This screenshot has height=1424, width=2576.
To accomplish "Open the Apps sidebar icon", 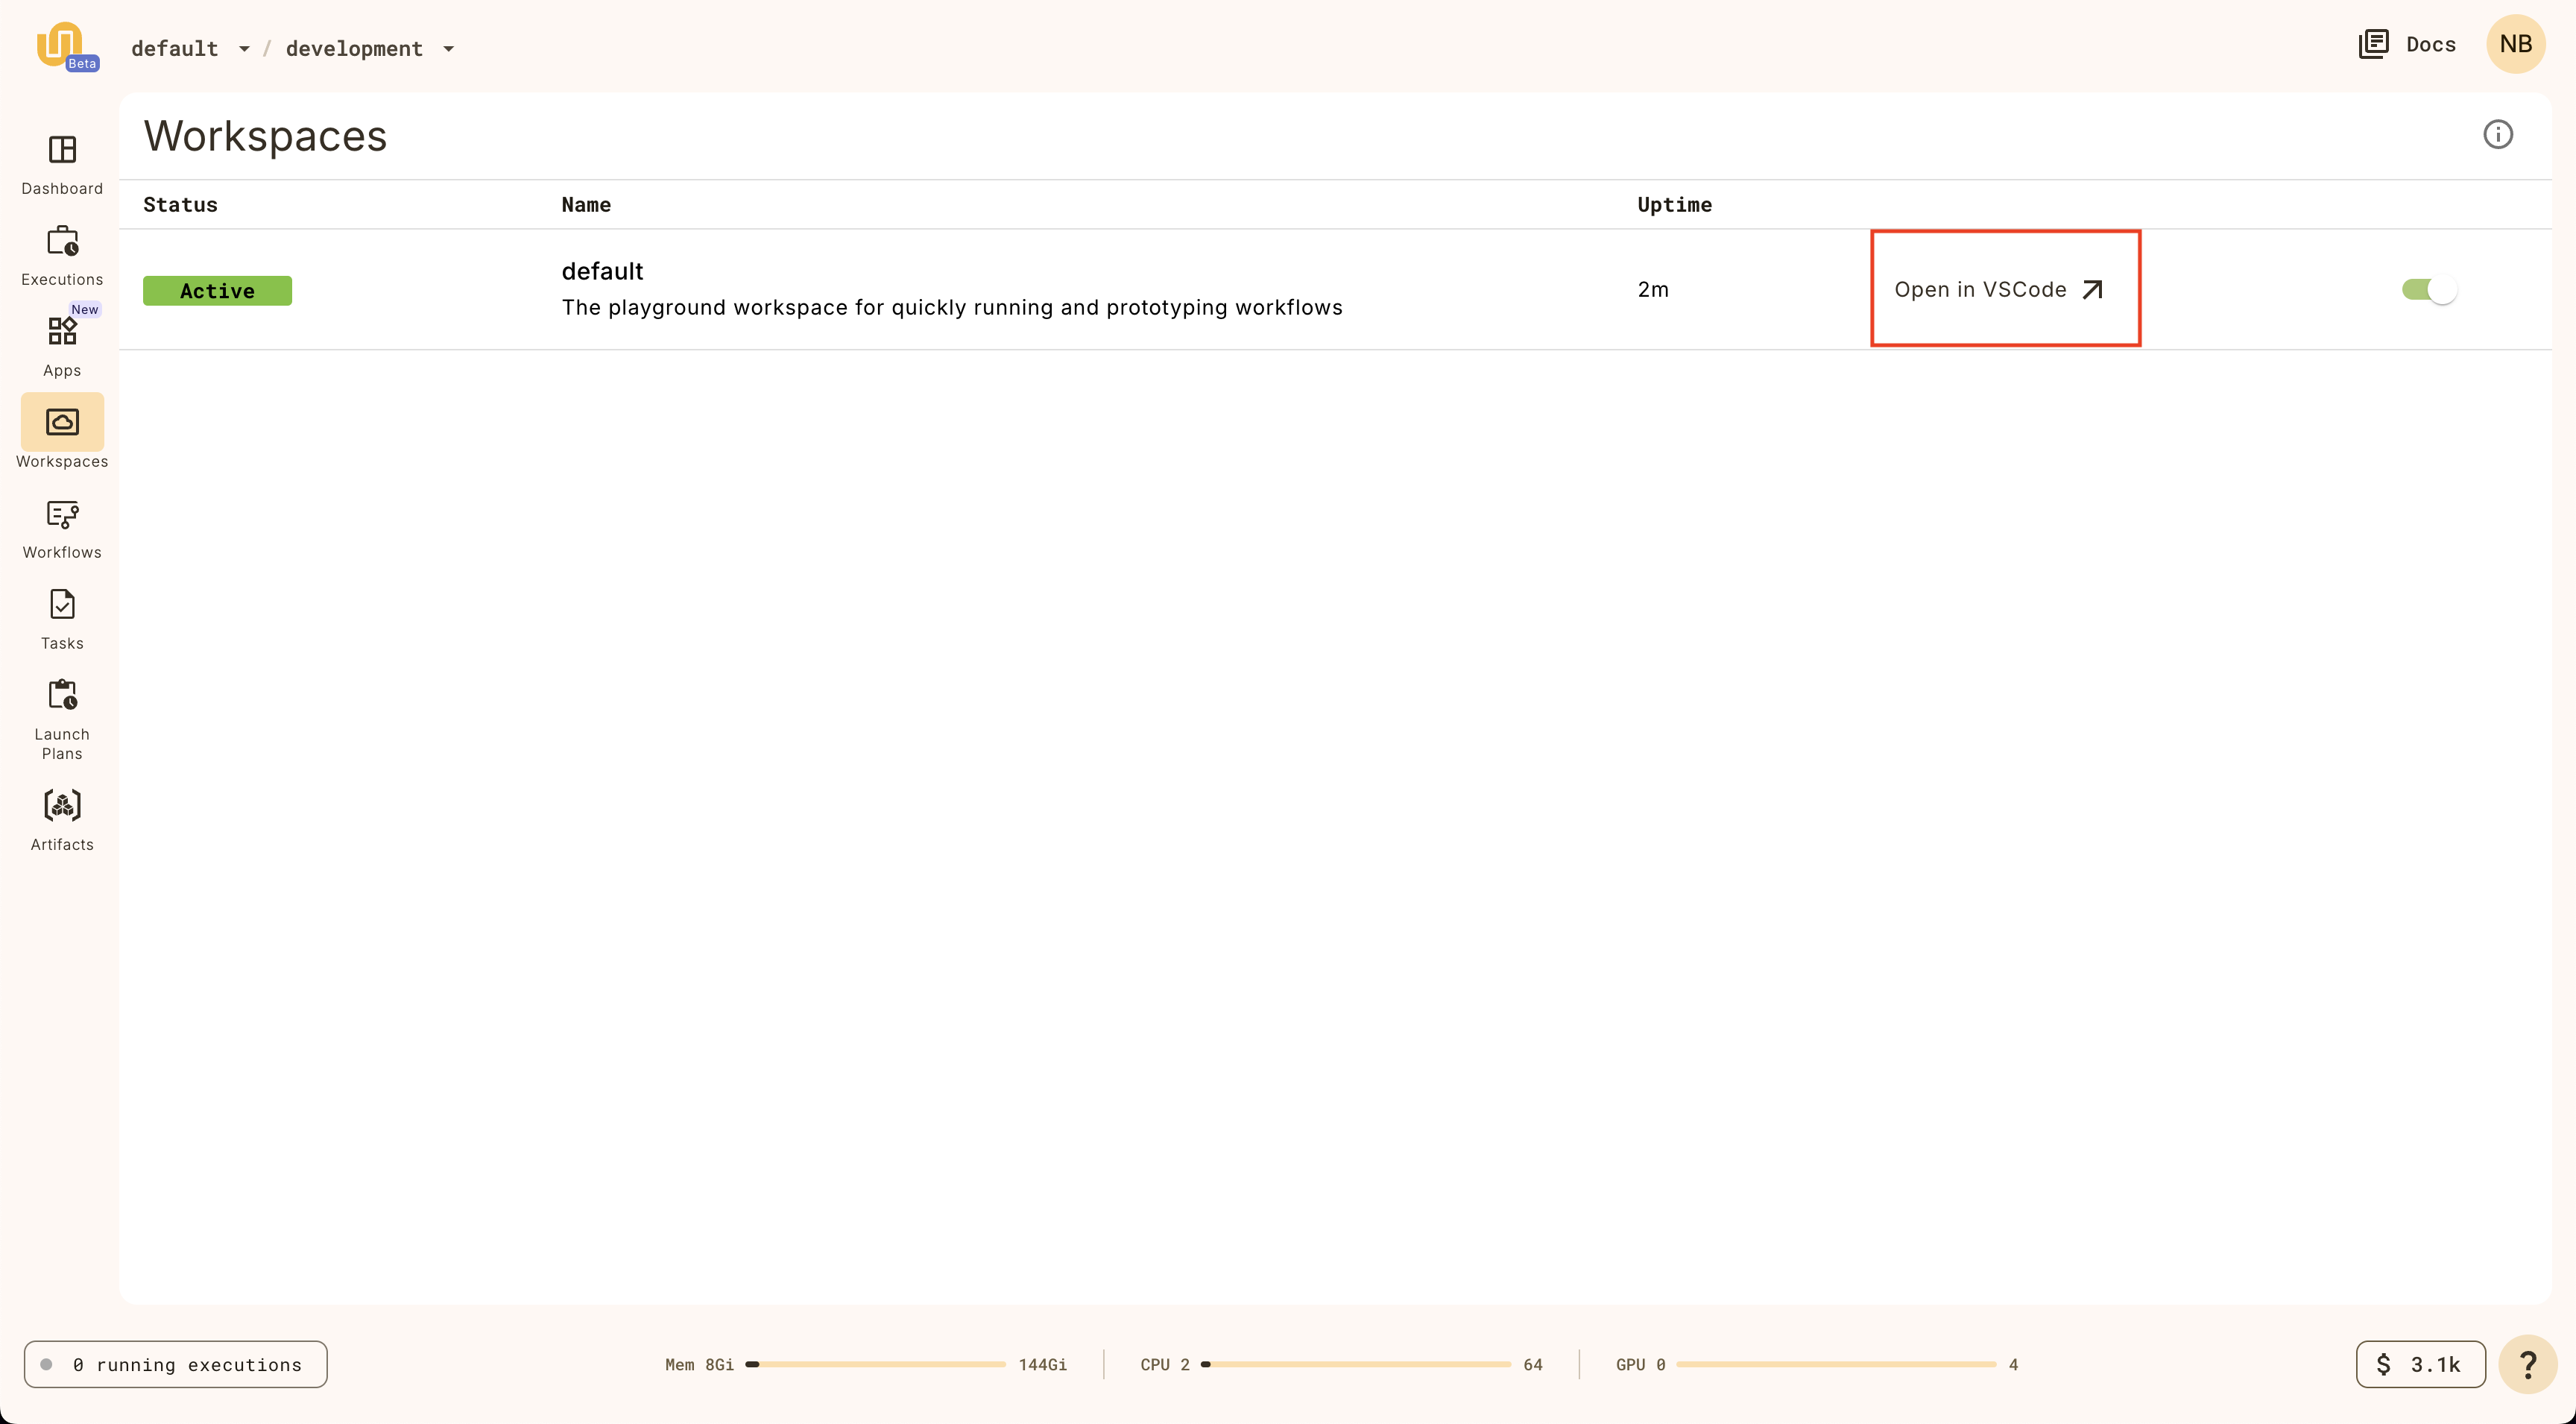I will coord(62,331).
